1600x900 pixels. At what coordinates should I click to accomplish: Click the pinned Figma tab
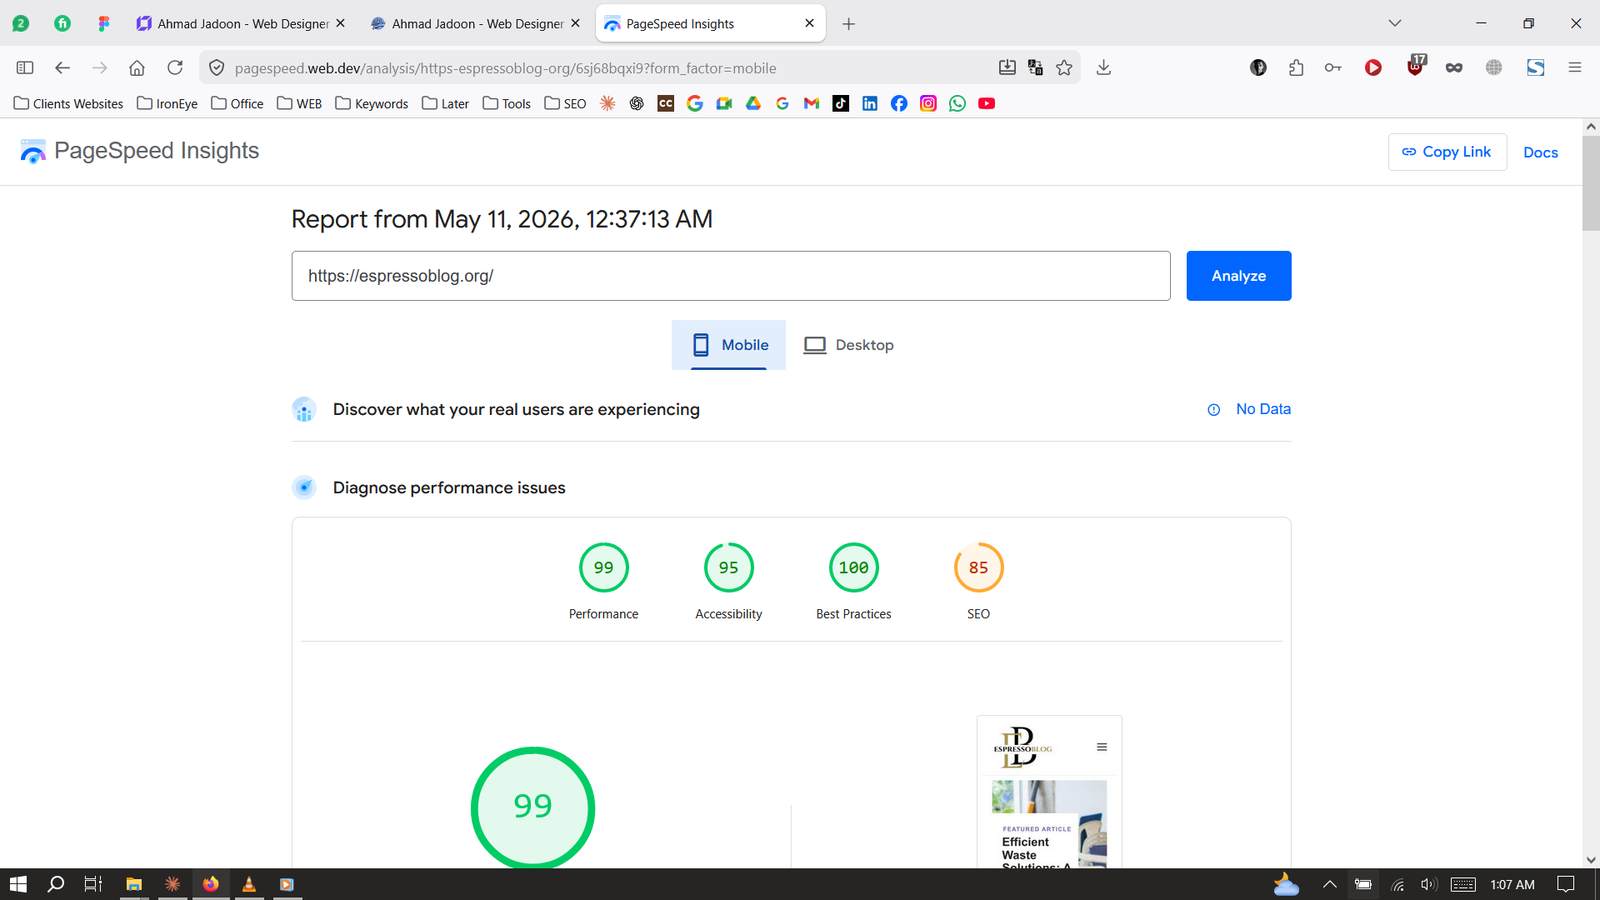(x=104, y=23)
